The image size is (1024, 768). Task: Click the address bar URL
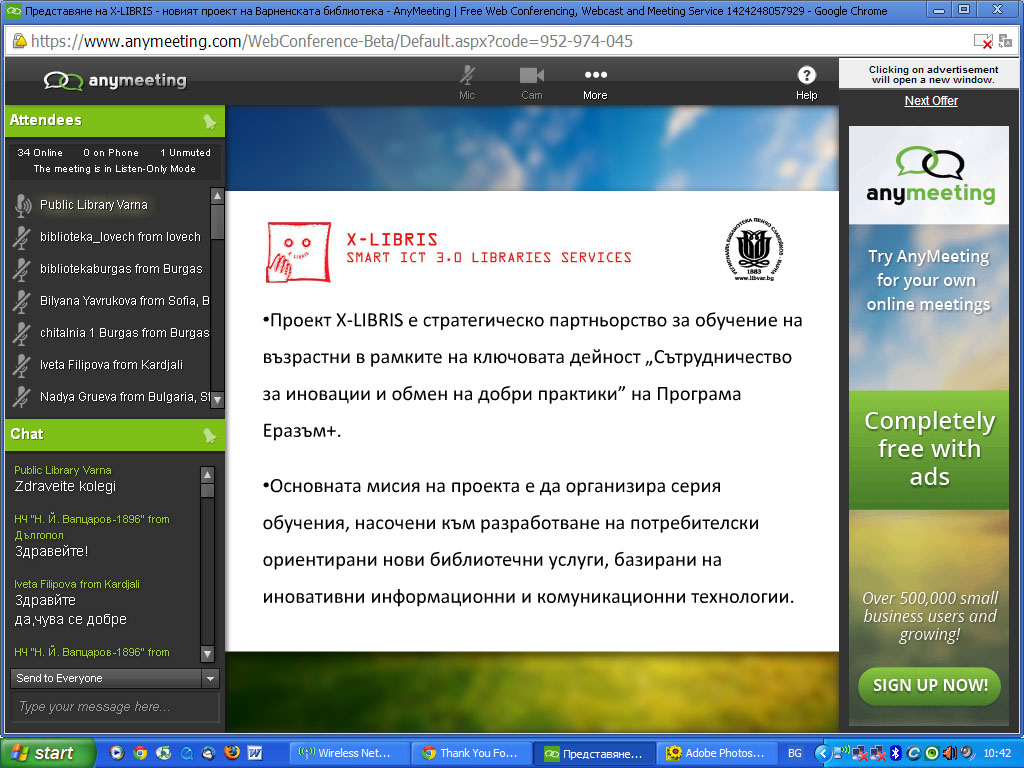tap(332, 42)
